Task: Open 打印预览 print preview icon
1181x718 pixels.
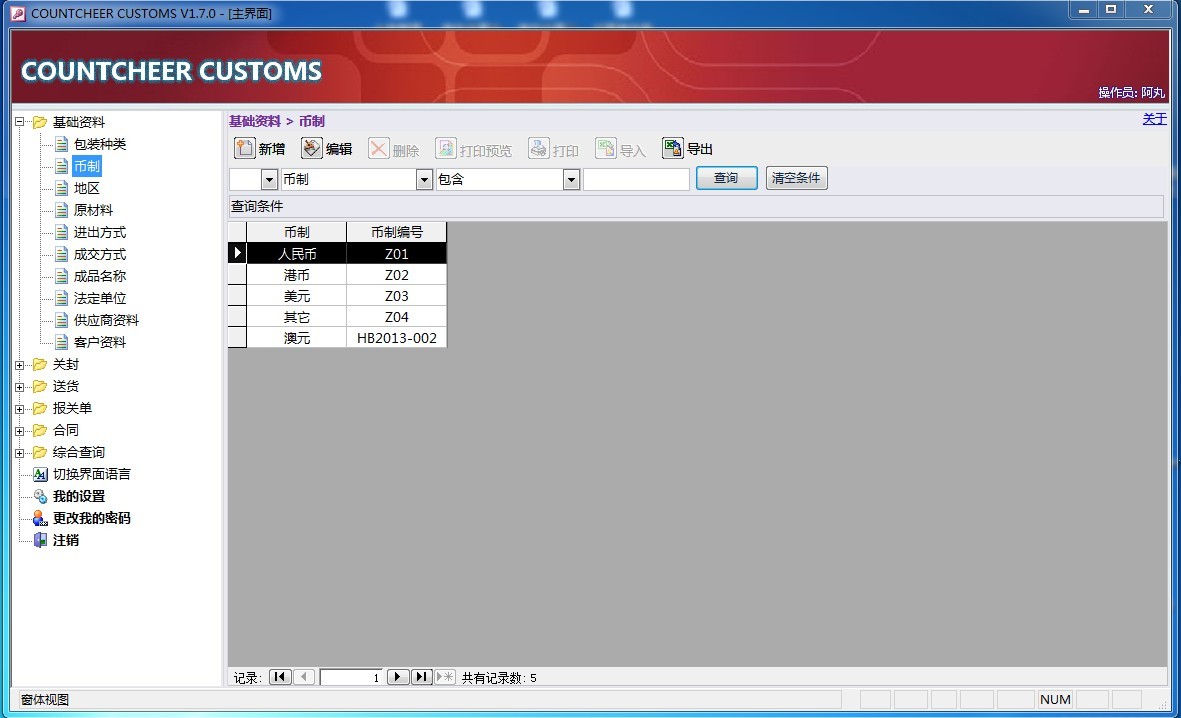Action: click(446, 148)
